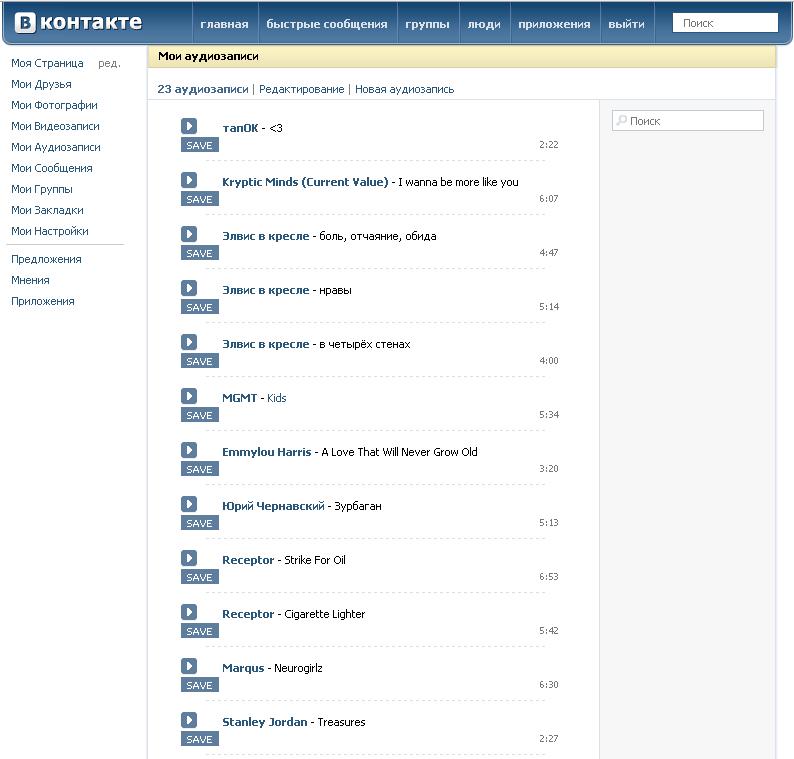This screenshot has height=759, width=794.
Task: Save the нравы track
Action: coord(200,307)
